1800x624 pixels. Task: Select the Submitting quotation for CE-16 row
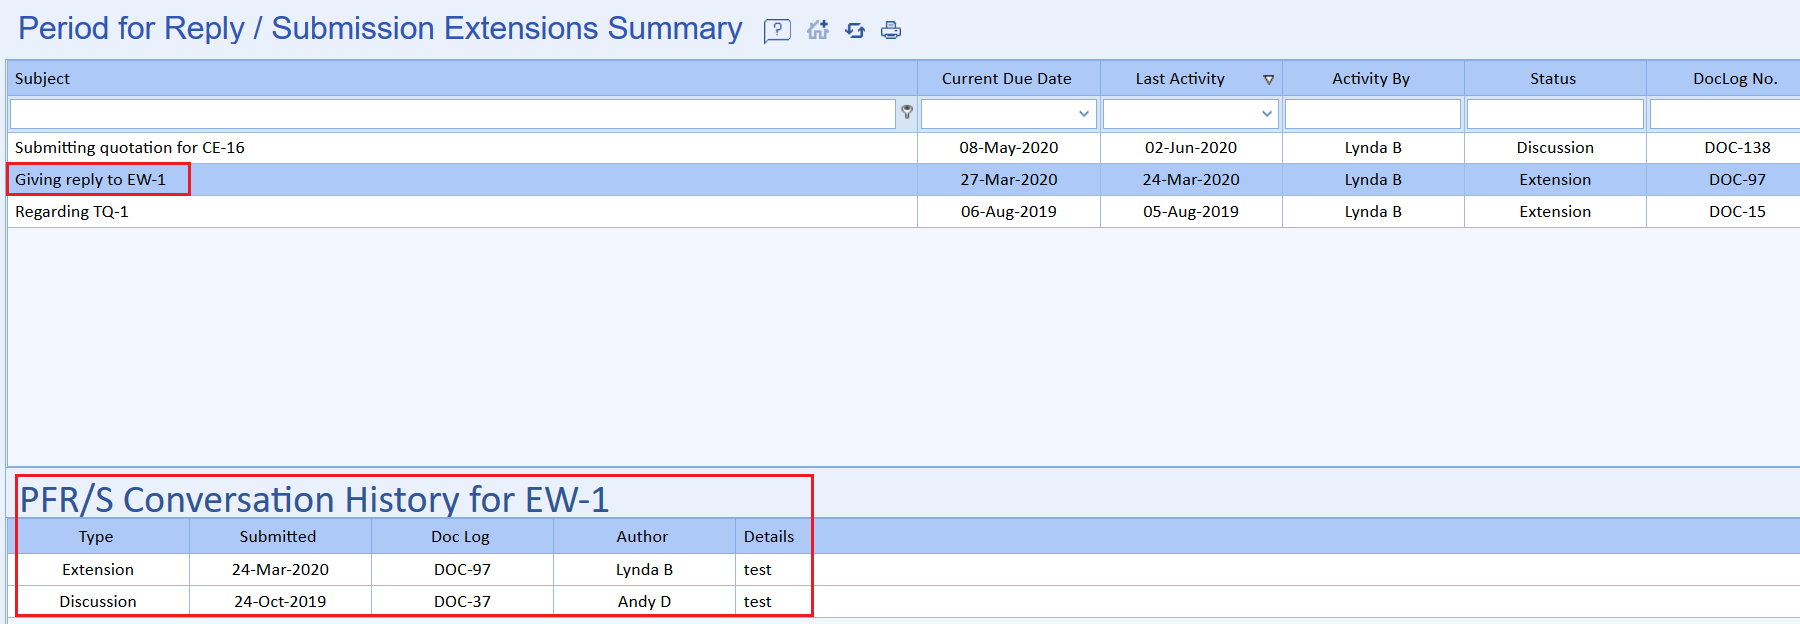(x=130, y=148)
